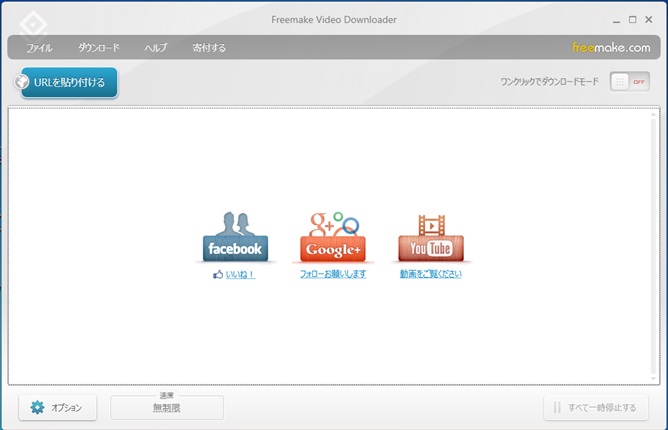Toggle the one-click download mode switch
The image size is (668, 430).
coord(630,82)
